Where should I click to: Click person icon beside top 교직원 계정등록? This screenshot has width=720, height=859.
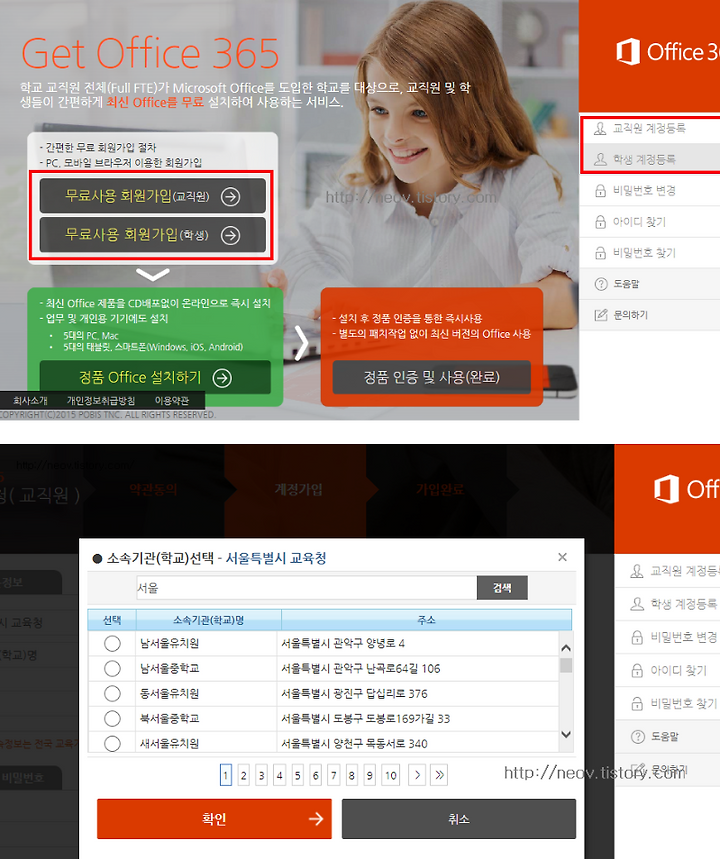coord(601,128)
